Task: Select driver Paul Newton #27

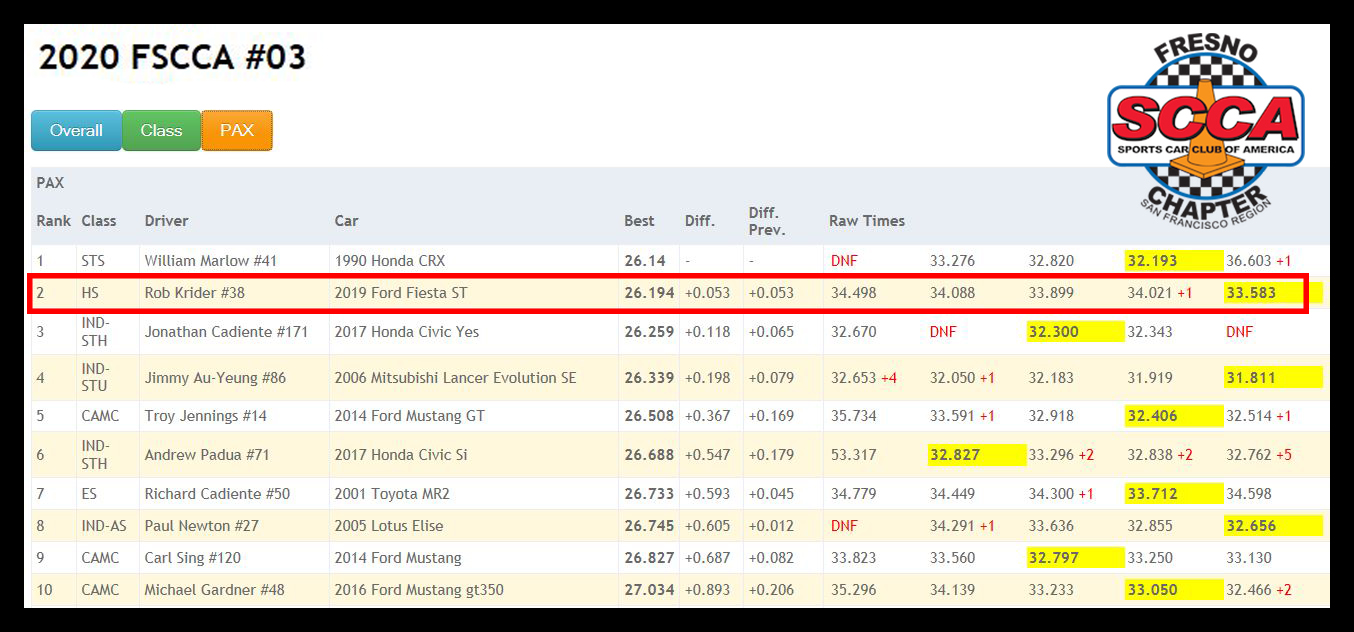Action: click(203, 525)
